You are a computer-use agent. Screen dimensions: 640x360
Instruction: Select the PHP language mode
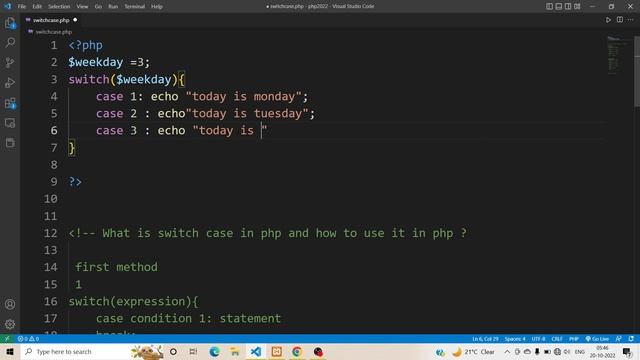(574, 339)
